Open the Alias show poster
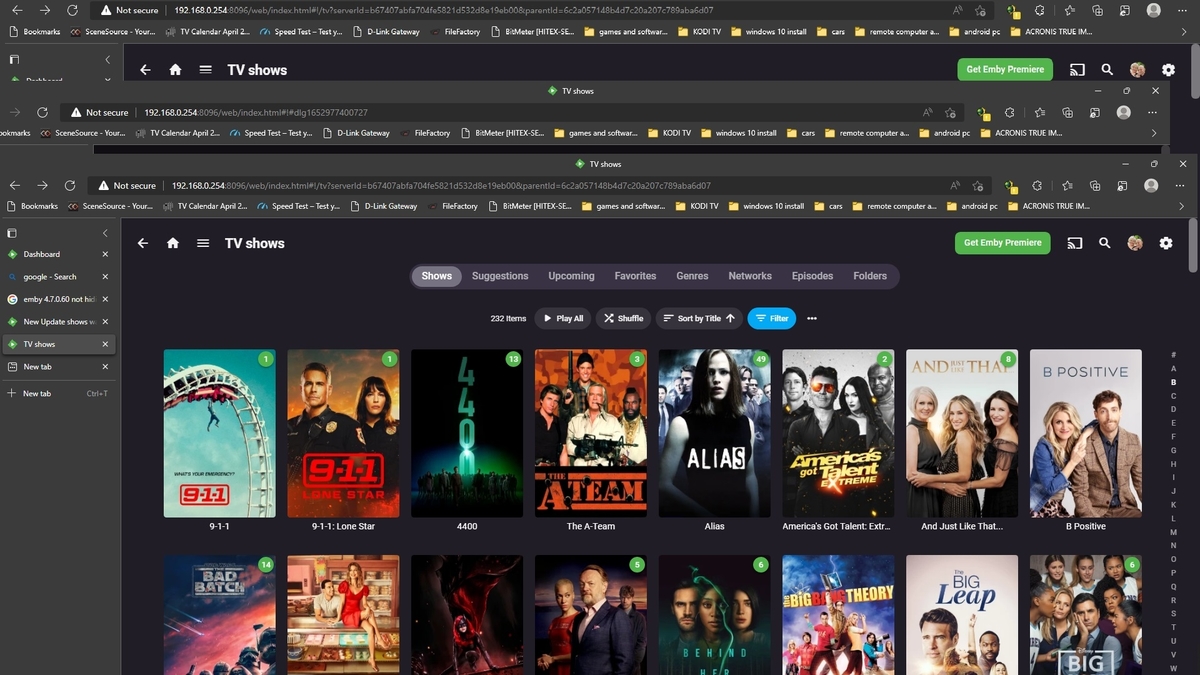The width and height of the screenshot is (1200, 675). [x=715, y=433]
